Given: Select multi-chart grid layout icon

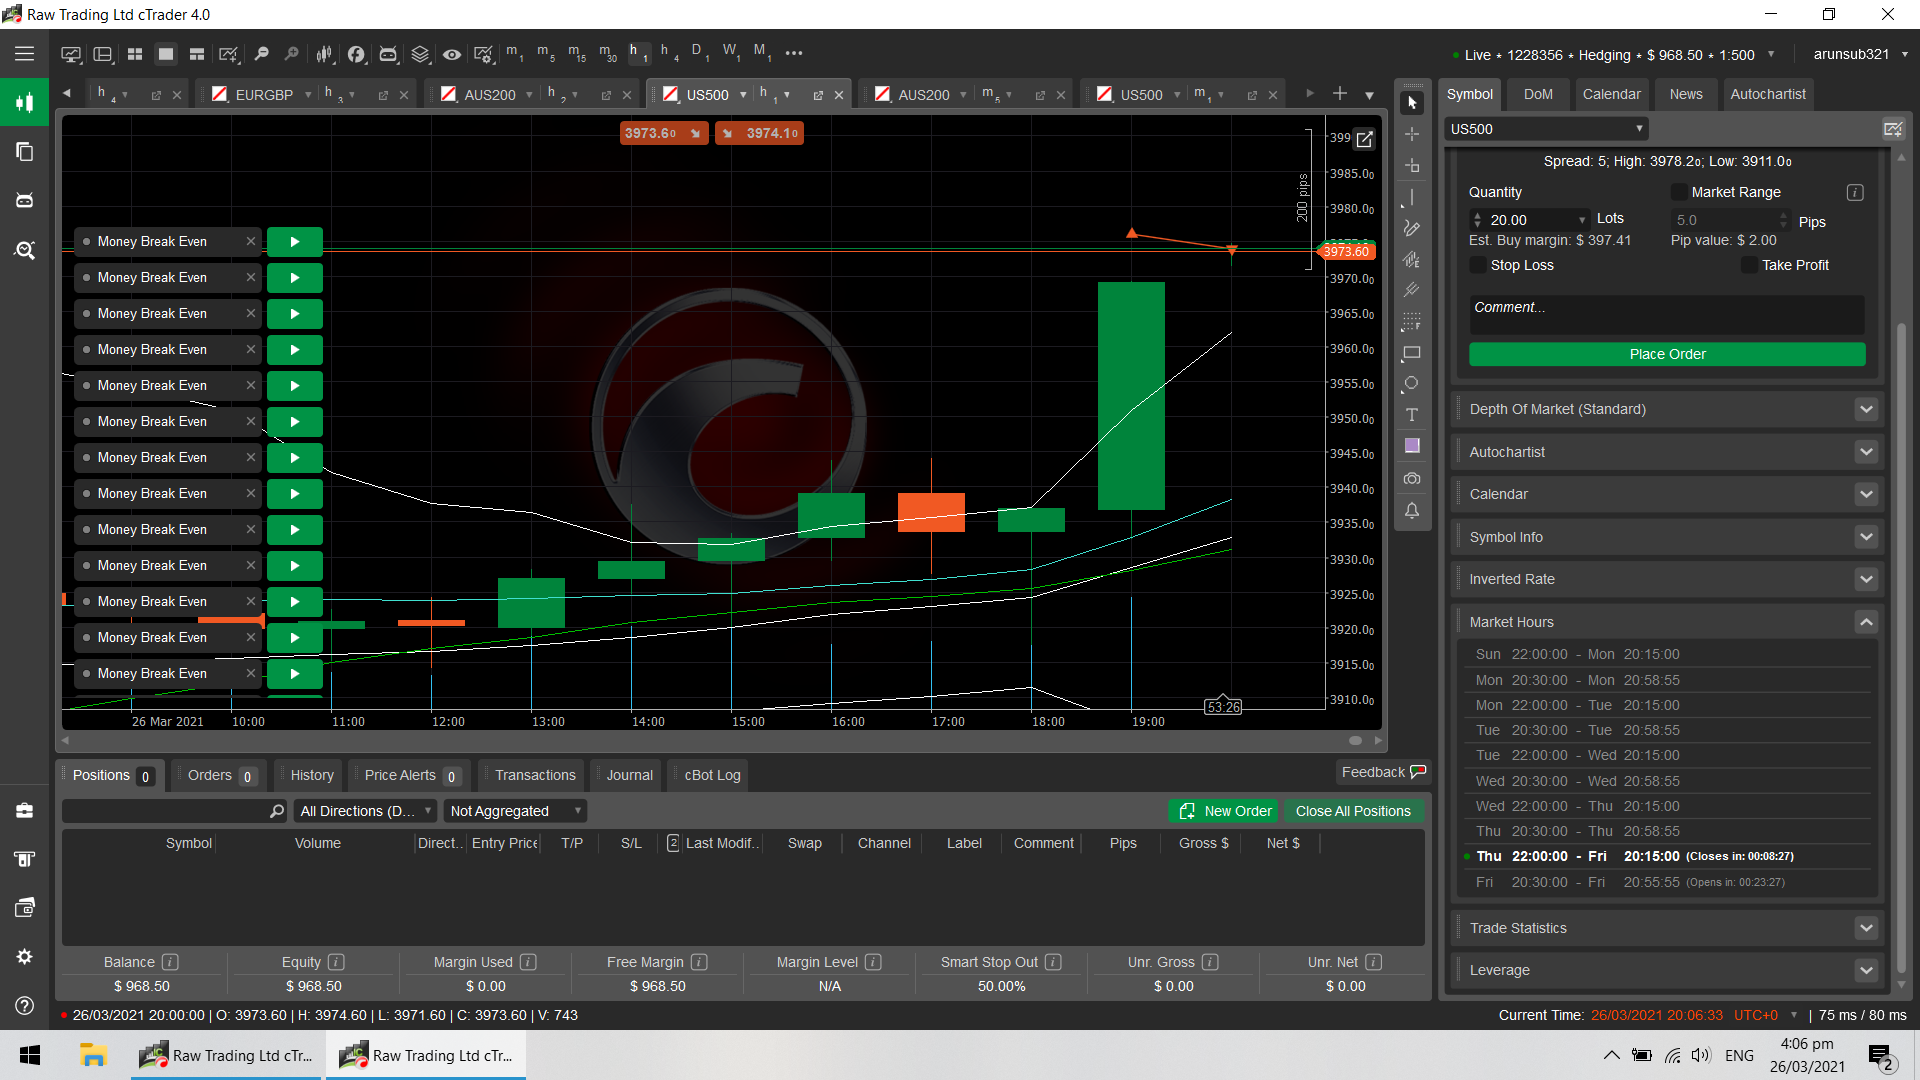Looking at the screenshot, I should pyautogui.click(x=135, y=54).
